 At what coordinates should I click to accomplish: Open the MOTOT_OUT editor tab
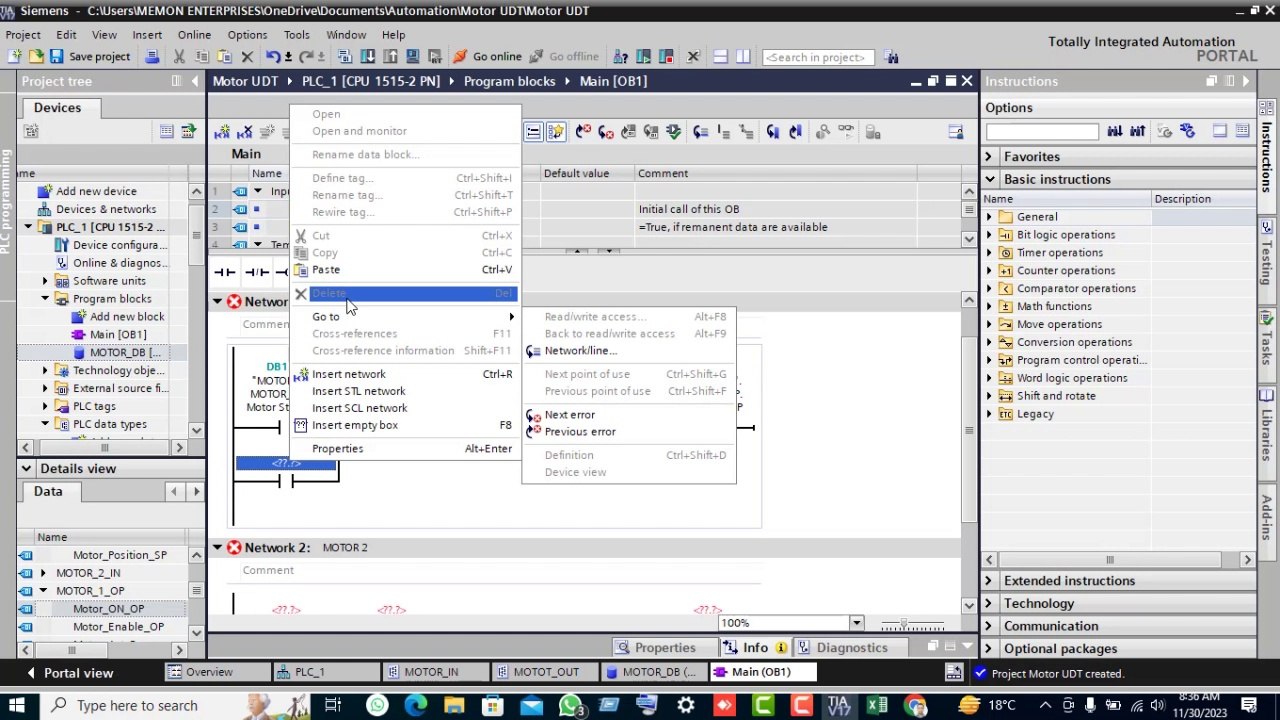[545, 672]
